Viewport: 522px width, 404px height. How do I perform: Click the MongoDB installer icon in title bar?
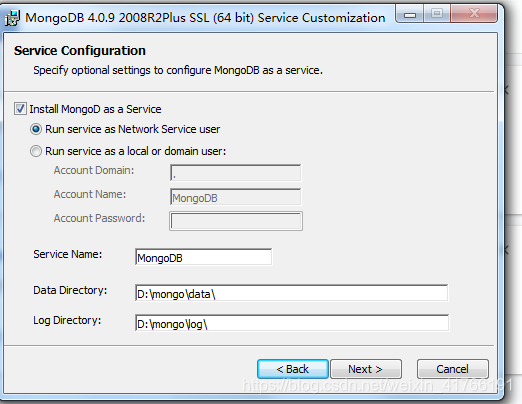pyautogui.click(x=13, y=18)
